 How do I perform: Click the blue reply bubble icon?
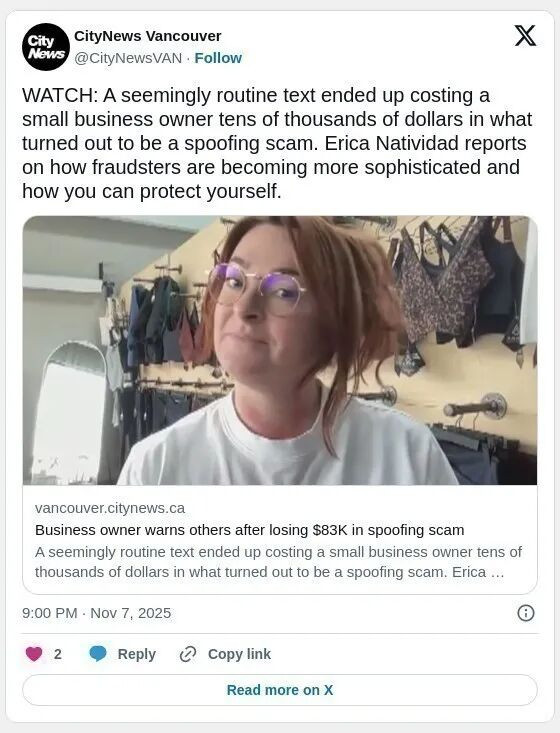pyautogui.click(x=98, y=654)
